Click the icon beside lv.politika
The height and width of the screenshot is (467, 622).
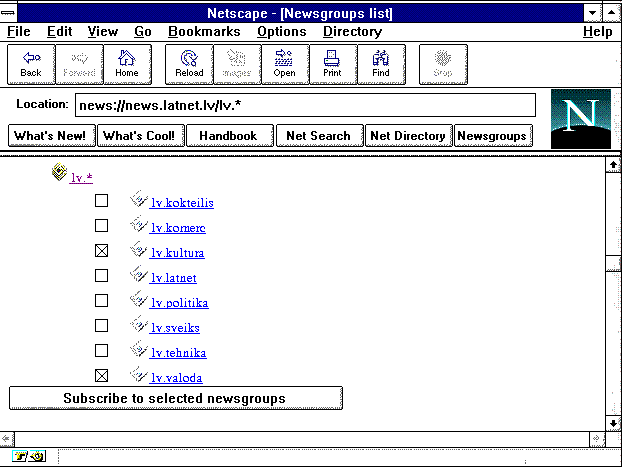pyautogui.click(x=139, y=298)
